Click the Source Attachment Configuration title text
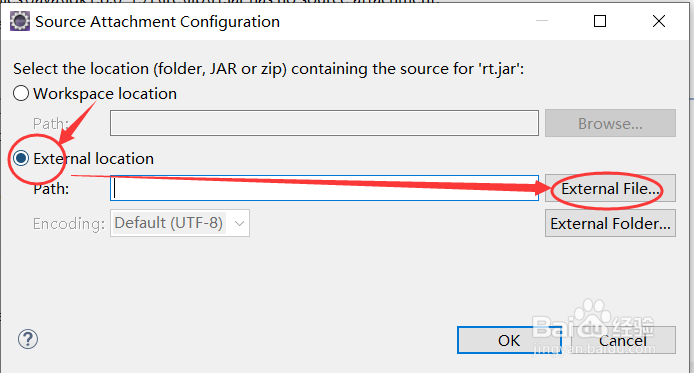 158,22
